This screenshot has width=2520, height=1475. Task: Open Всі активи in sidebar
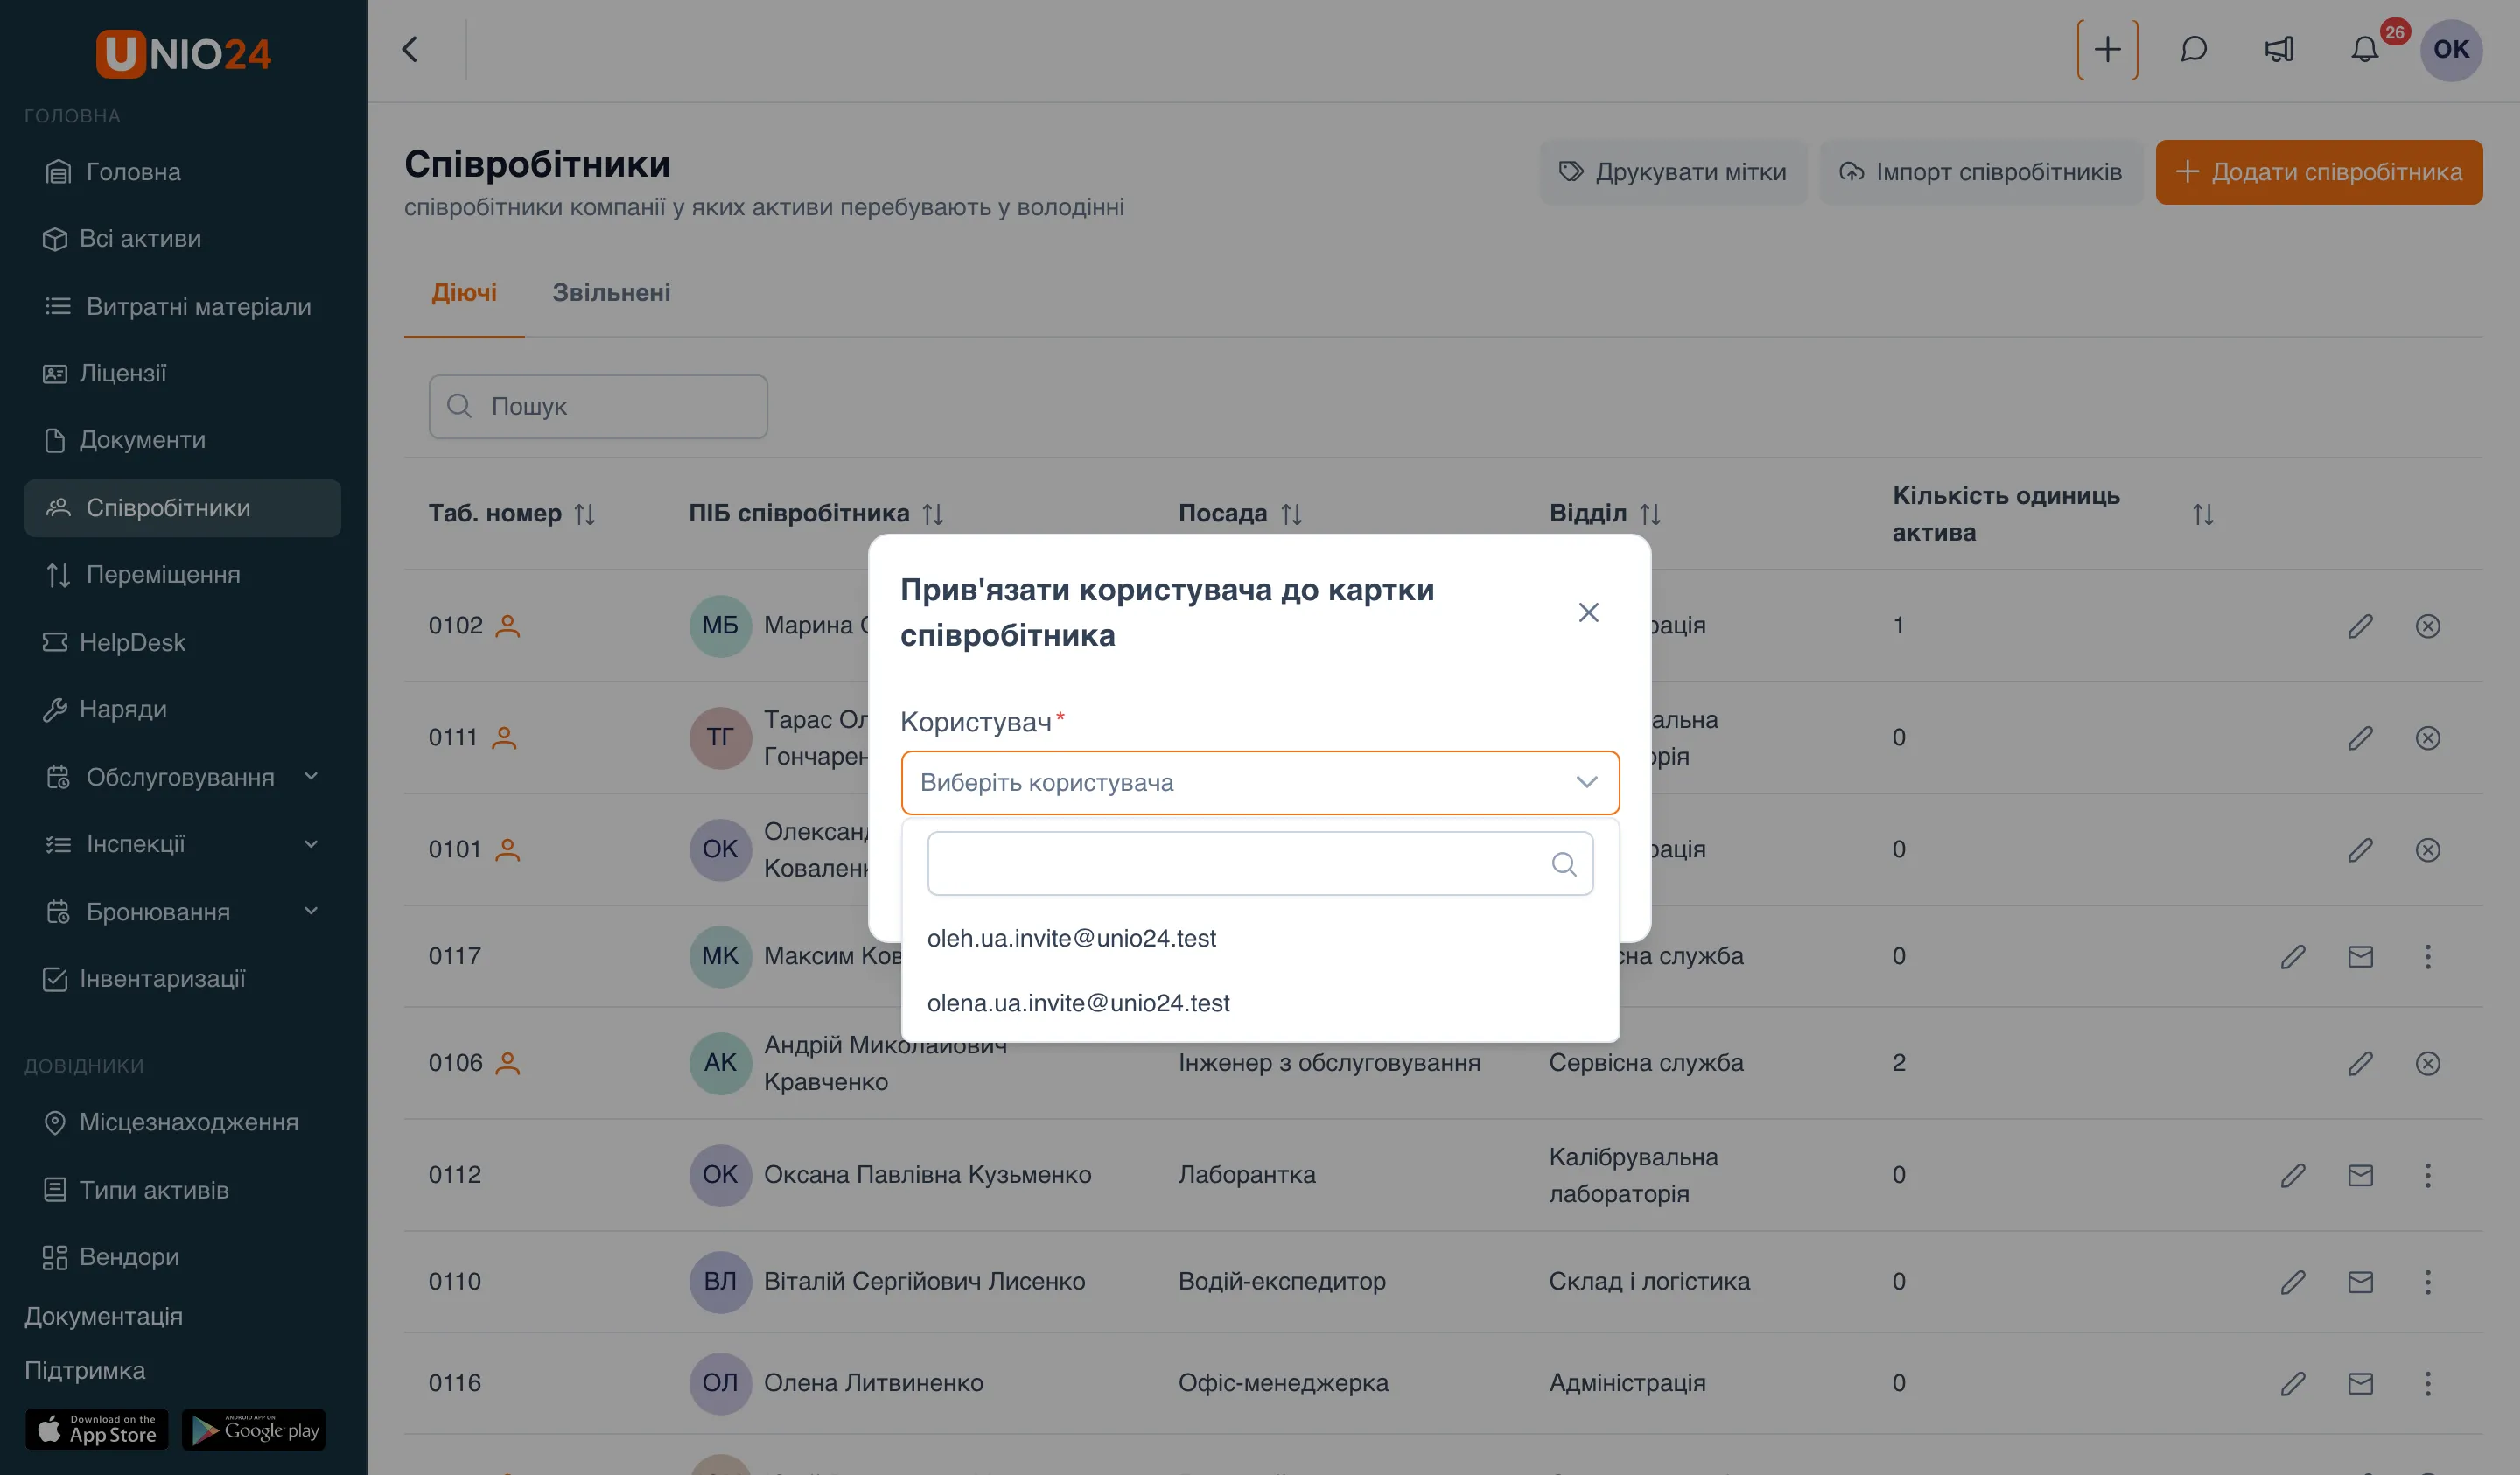point(183,239)
